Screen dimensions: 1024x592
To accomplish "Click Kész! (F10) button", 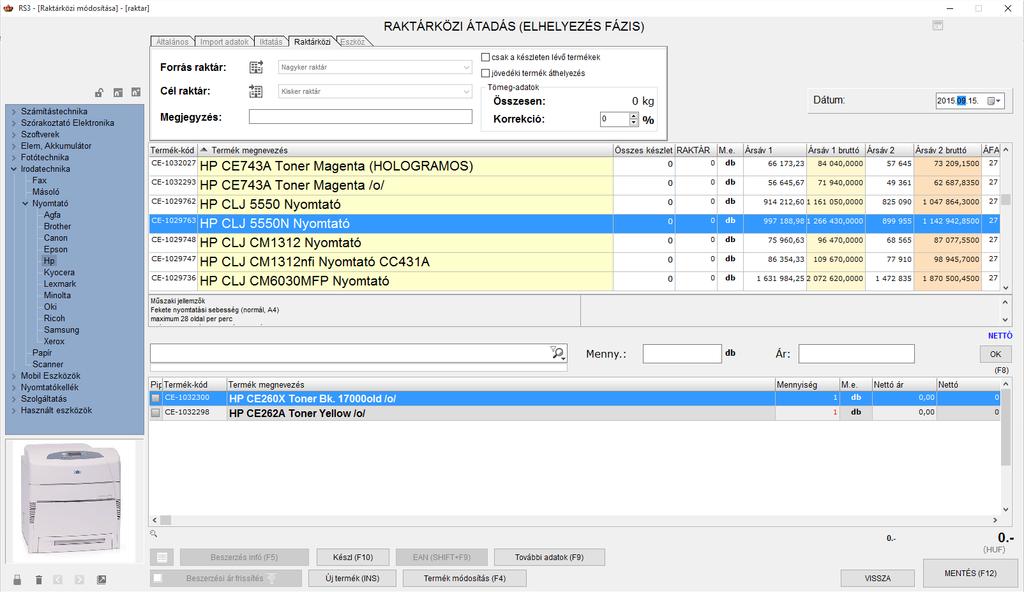I will pyautogui.click(x=353, y=557).
